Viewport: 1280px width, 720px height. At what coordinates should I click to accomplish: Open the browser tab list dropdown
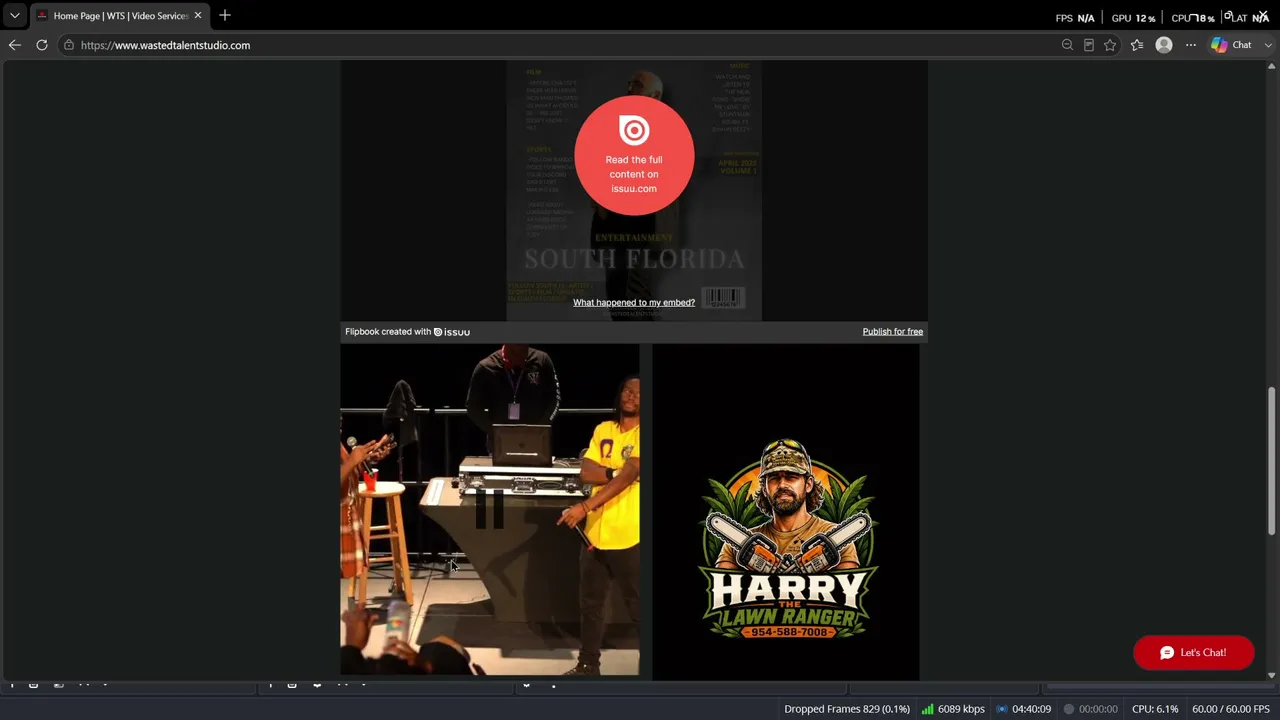pos(14,16)
